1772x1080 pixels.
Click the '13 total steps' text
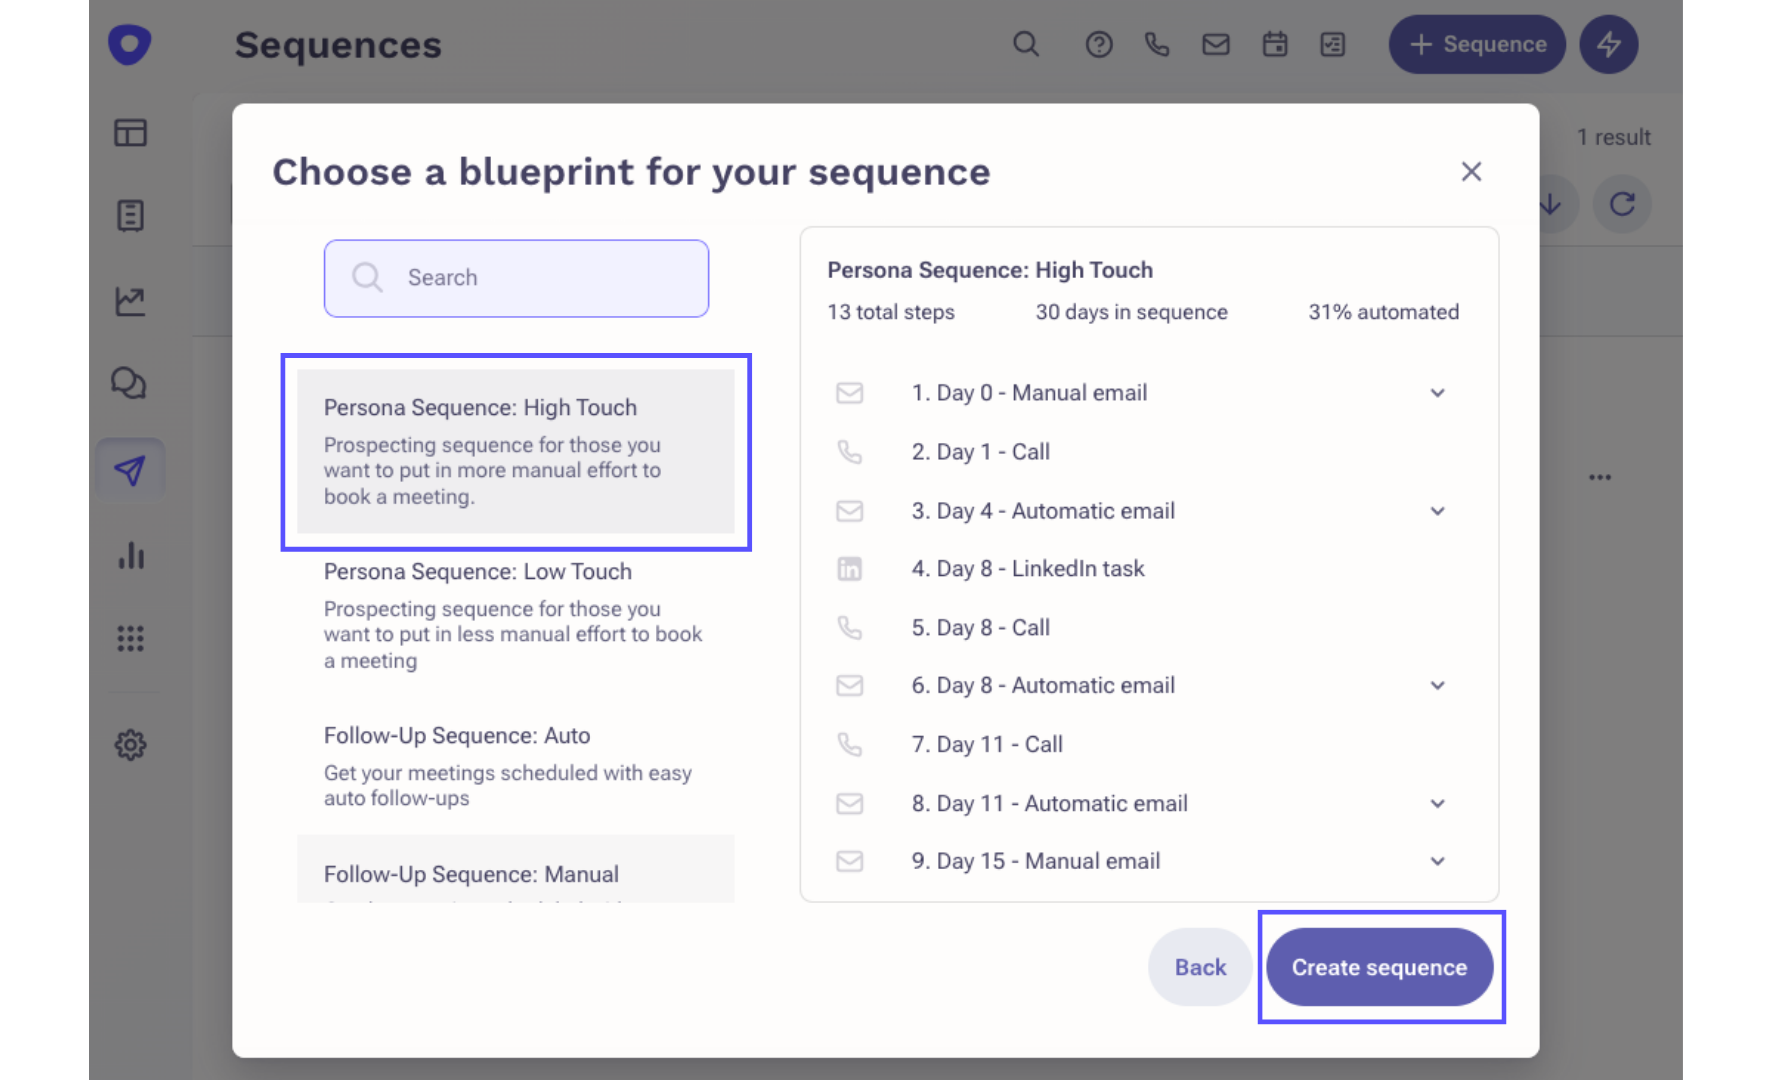click(x=891, y=312)
